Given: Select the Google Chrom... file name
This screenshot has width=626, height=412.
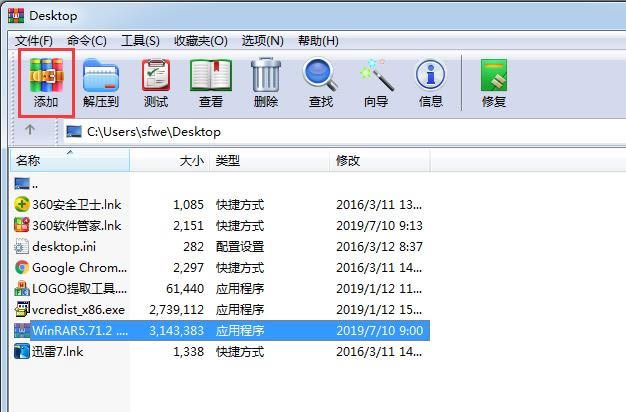Looking at the screenshot, I should (x=79, y=267).
